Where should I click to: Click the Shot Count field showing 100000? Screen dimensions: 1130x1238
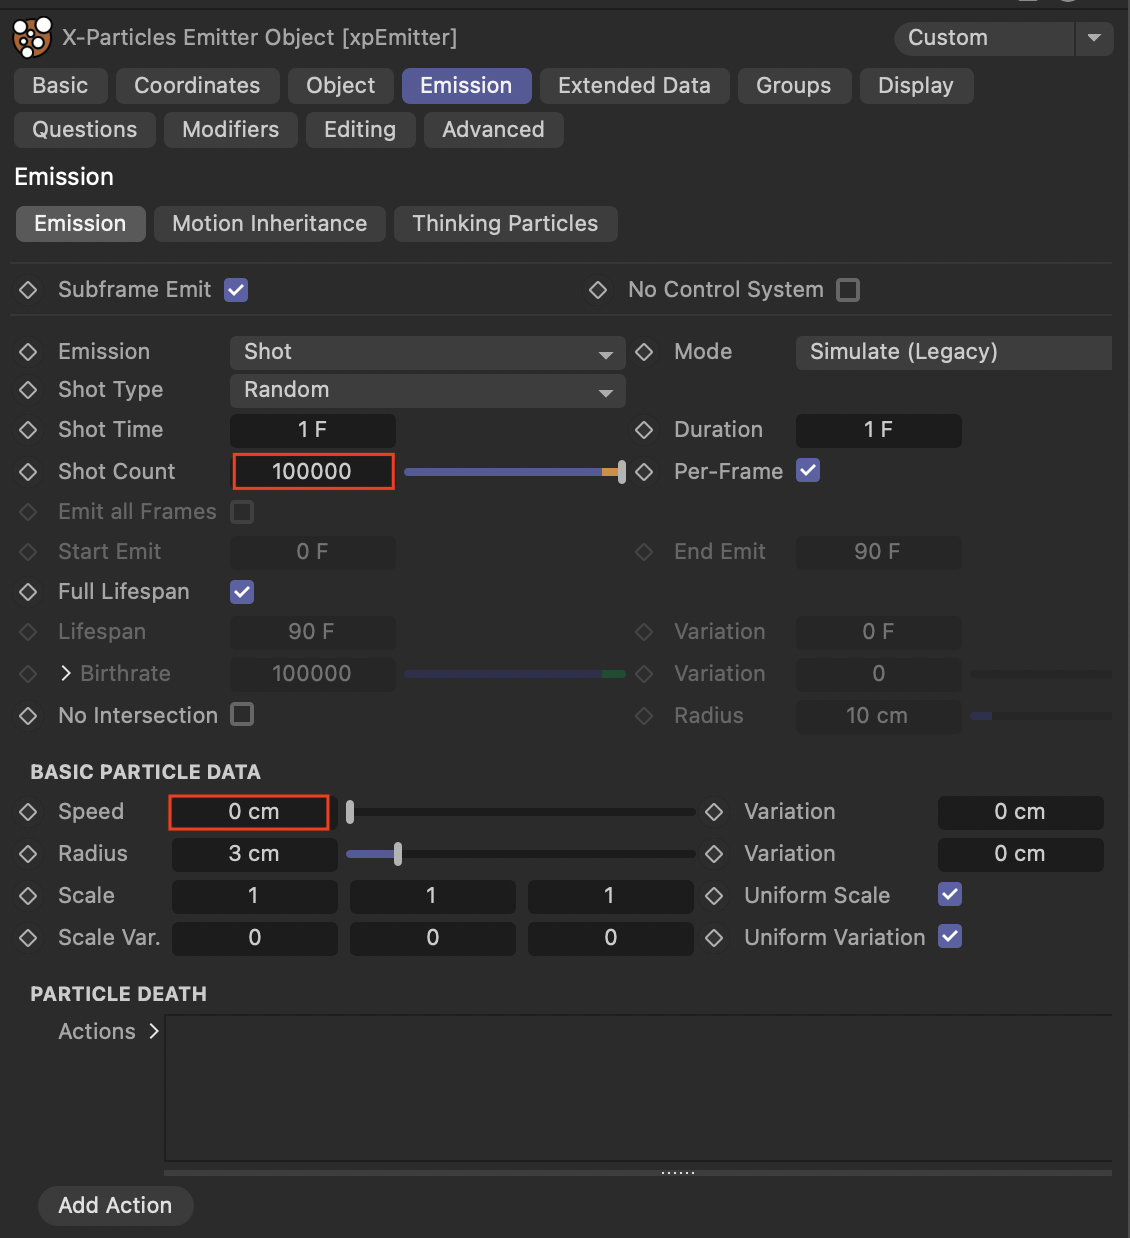click(313, 472)
